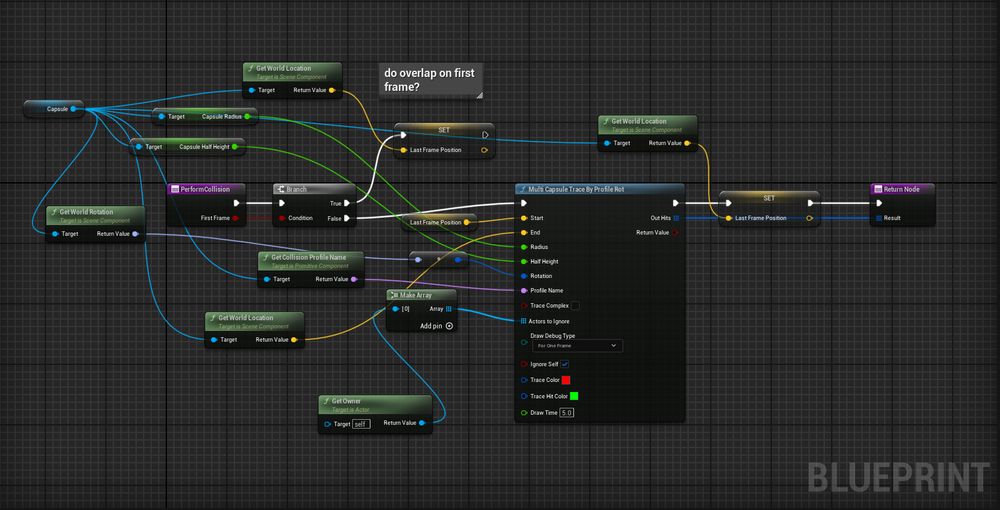Click the Draw Time value field
The height and width of the screenshot is (510, 1000).
(x=567, y=413)
